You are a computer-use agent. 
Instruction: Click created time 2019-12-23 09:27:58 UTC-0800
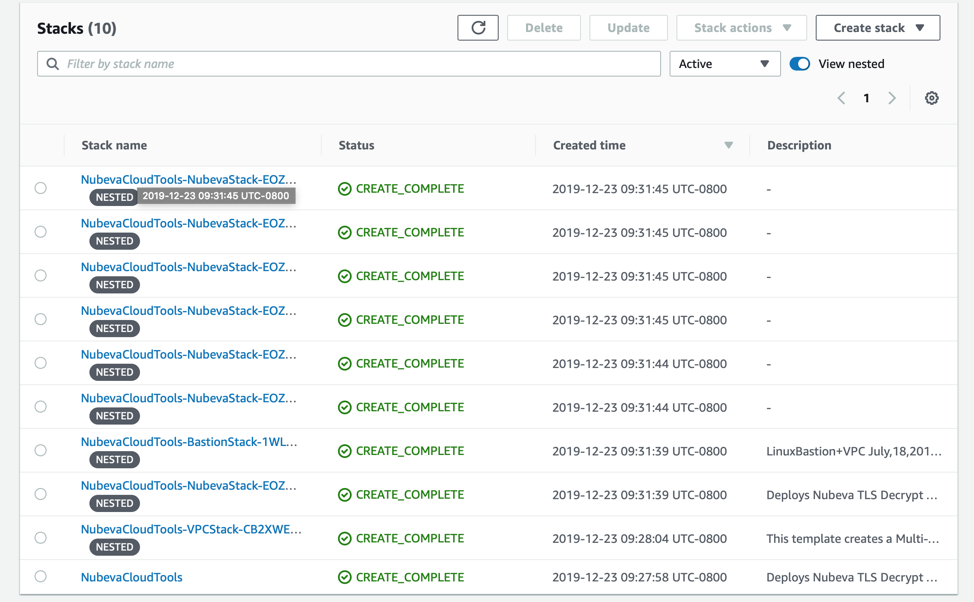click(x=639, y=577)
